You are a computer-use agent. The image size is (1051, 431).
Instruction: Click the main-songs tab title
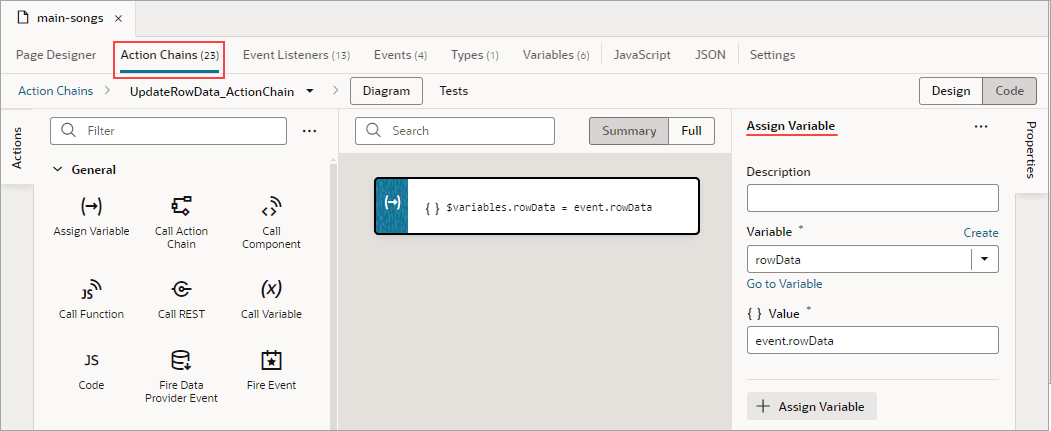[70, 18]
